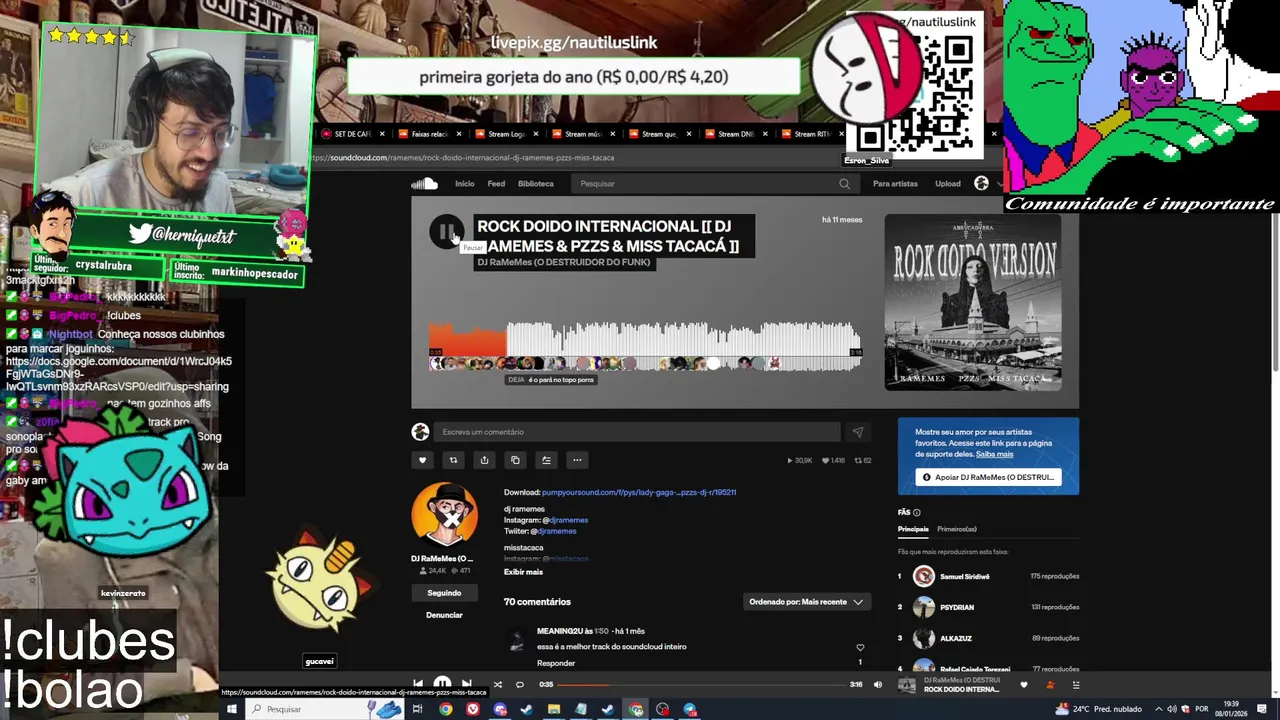Select the 'Principais' fans tab
This screenshot has height=720, width=1280.
coord(913,529)
